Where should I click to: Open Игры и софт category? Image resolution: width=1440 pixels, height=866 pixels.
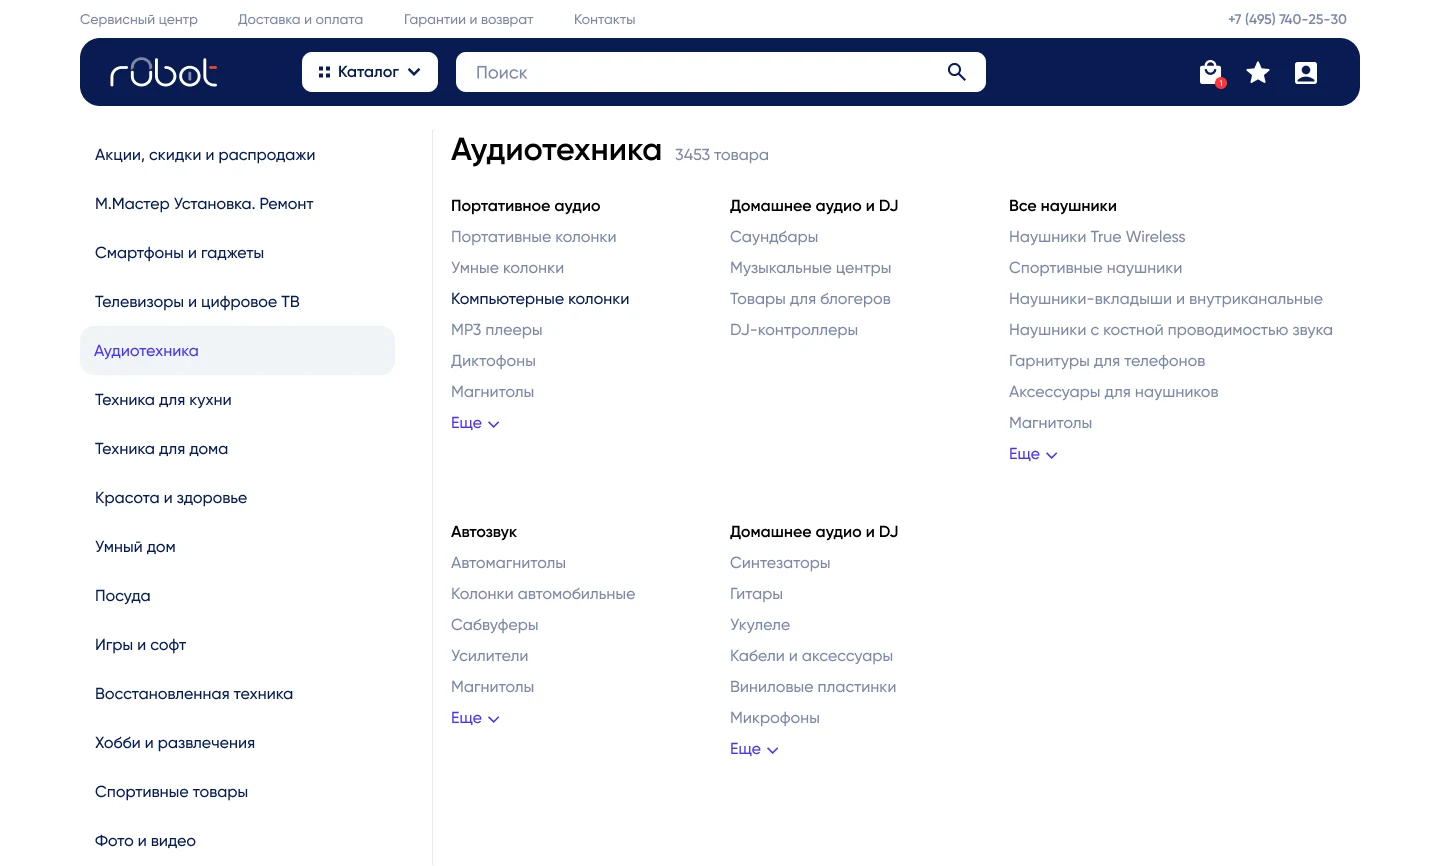[x=140, y=645]
